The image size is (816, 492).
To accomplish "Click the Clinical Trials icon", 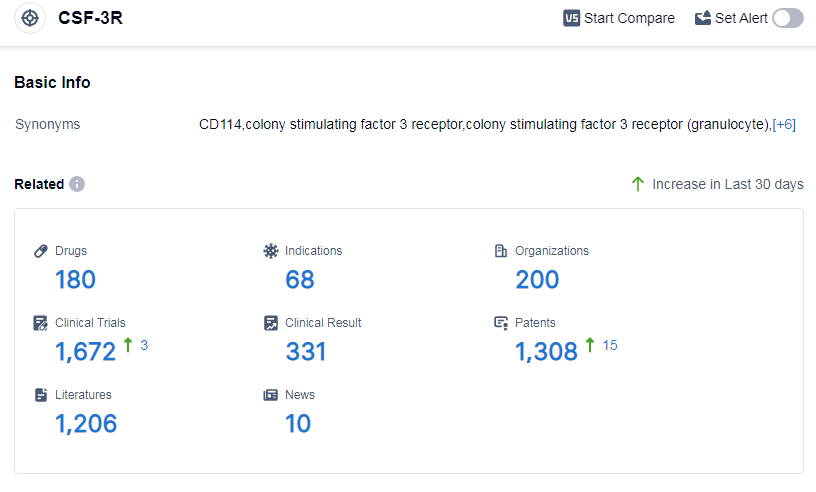I will click(41, 323).
